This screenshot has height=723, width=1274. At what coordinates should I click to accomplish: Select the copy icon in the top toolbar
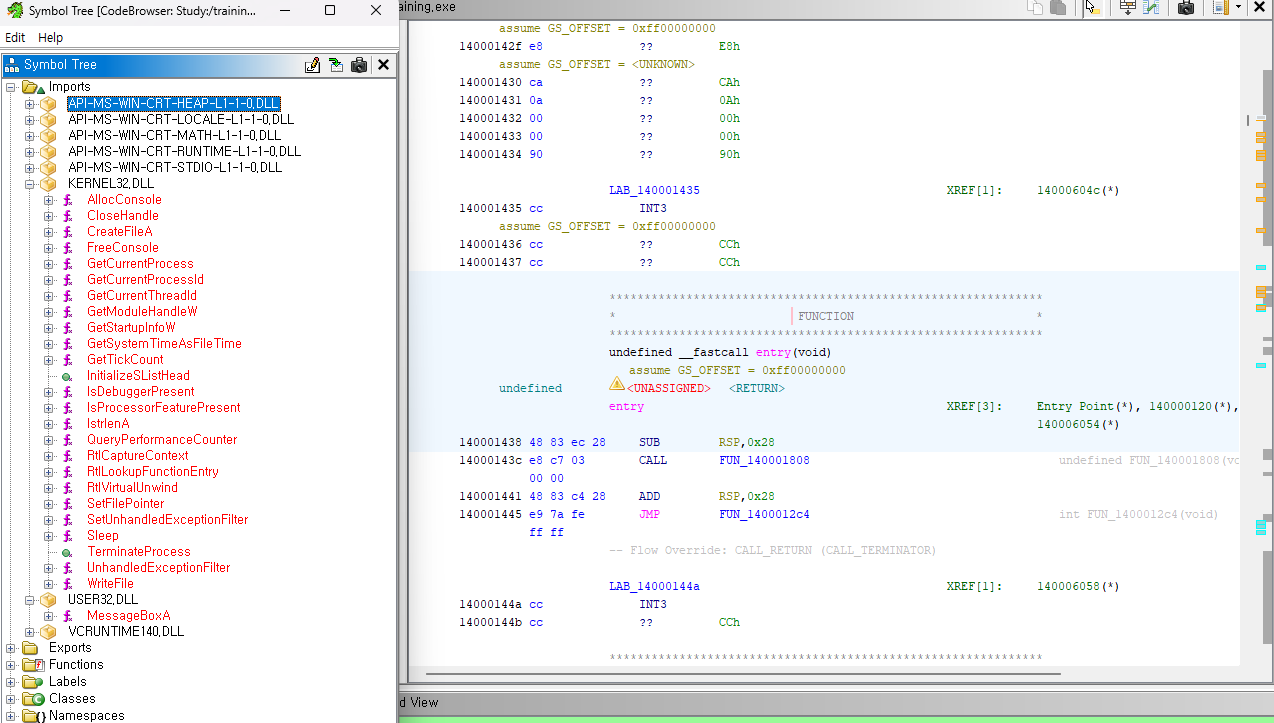coord(1037,7)
